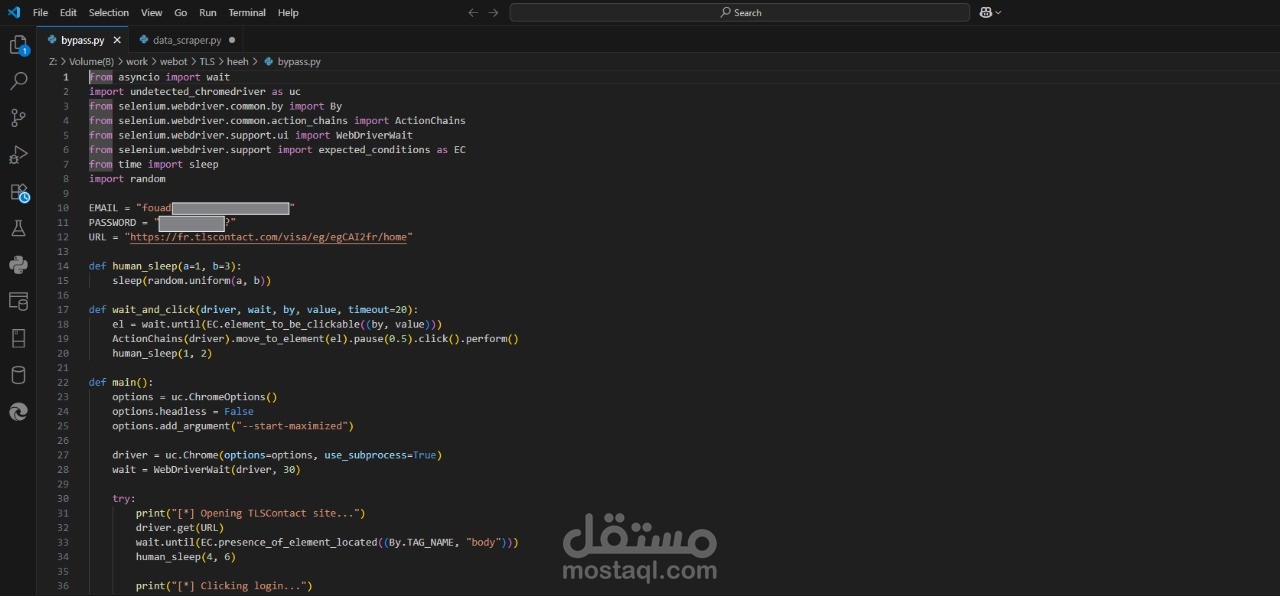Click the VS Code logo icon
1280x596 pixels.
(x=14, y=12)
